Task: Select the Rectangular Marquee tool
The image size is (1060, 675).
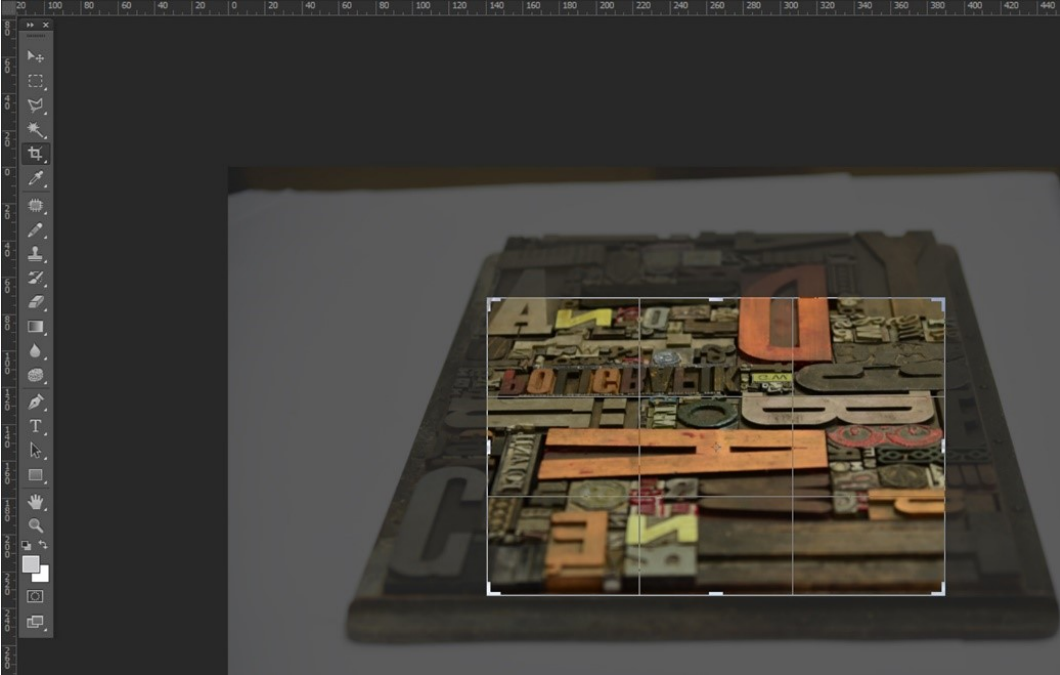Action: tap(35, 81)
